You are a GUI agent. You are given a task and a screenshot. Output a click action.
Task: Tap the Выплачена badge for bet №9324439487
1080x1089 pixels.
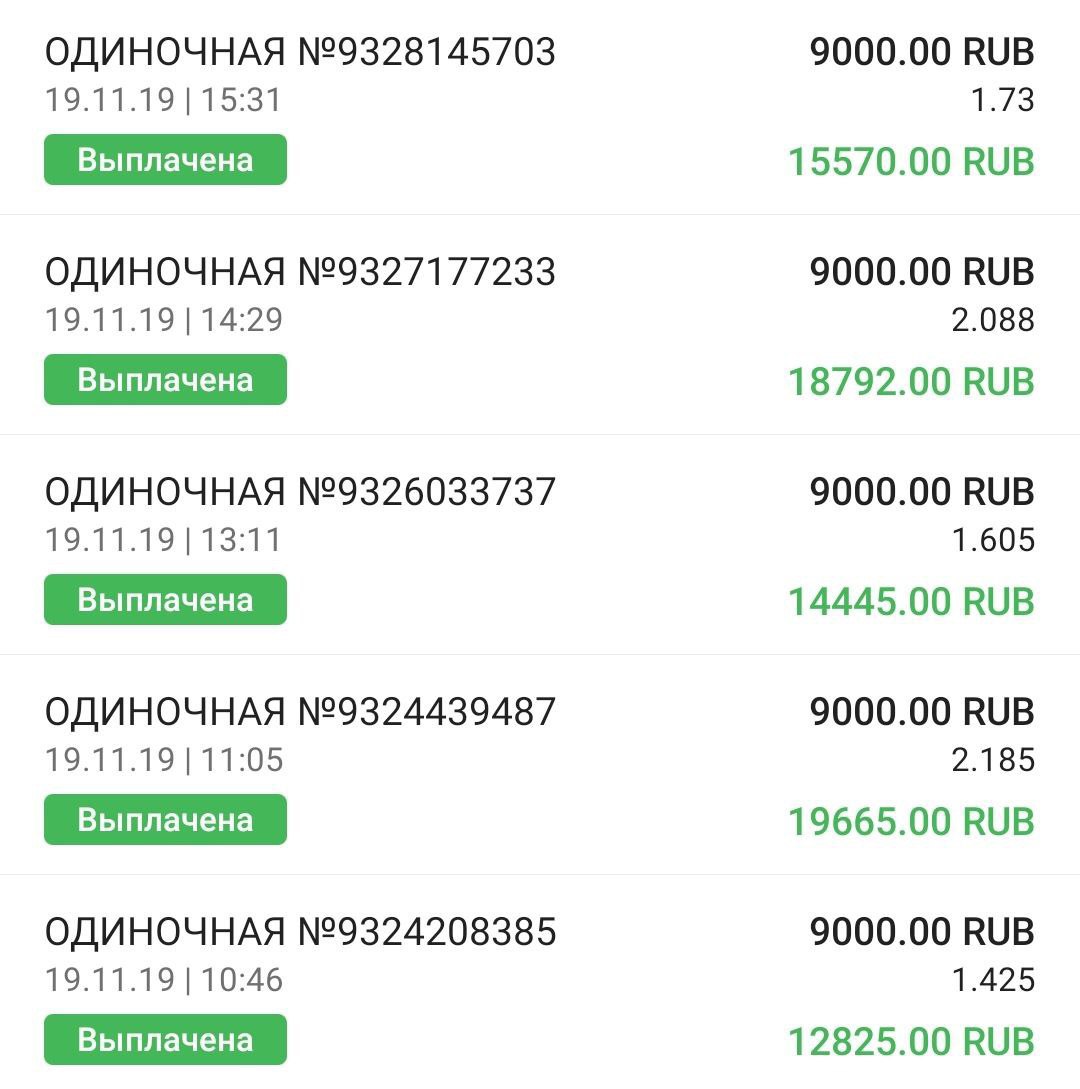pos(165,820)
